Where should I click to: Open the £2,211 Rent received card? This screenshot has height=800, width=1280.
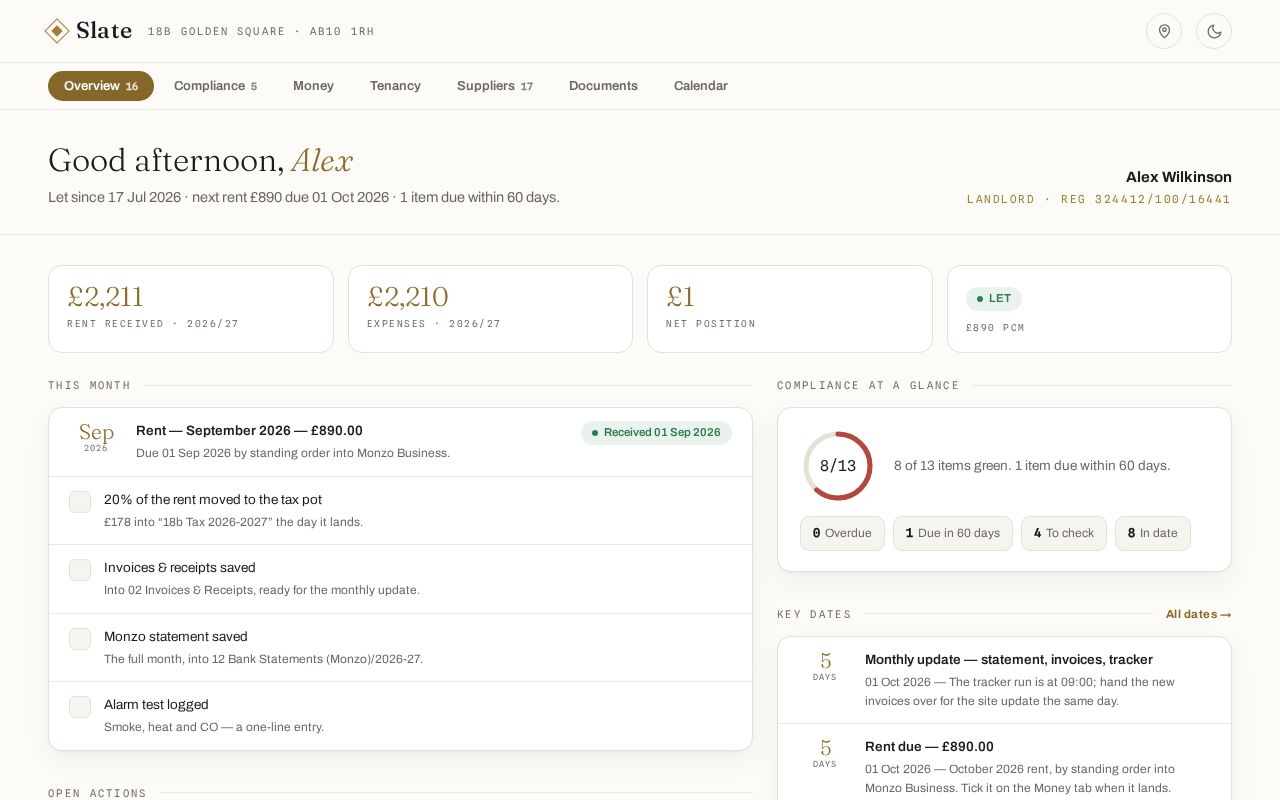tap(191, 309)
